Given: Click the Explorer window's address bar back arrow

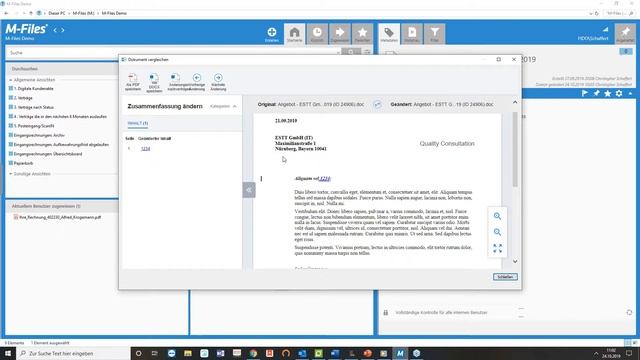Looking at the screenshot, I should point(6,13).
